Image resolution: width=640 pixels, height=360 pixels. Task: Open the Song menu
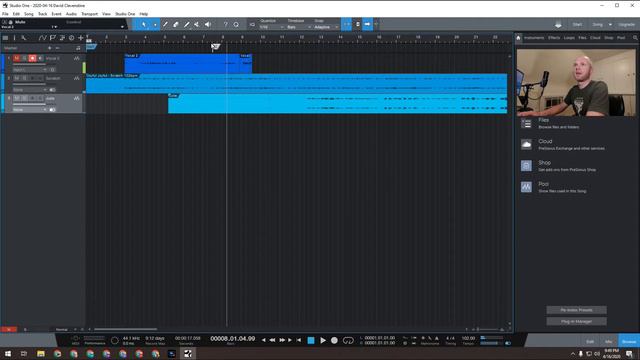point(29,14)
